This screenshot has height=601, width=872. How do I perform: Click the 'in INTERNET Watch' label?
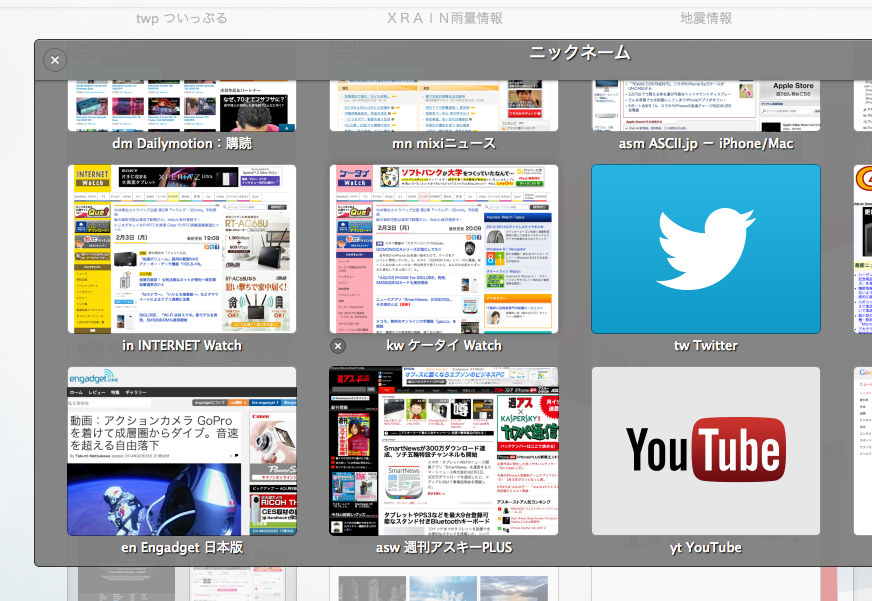pos(182,345)
